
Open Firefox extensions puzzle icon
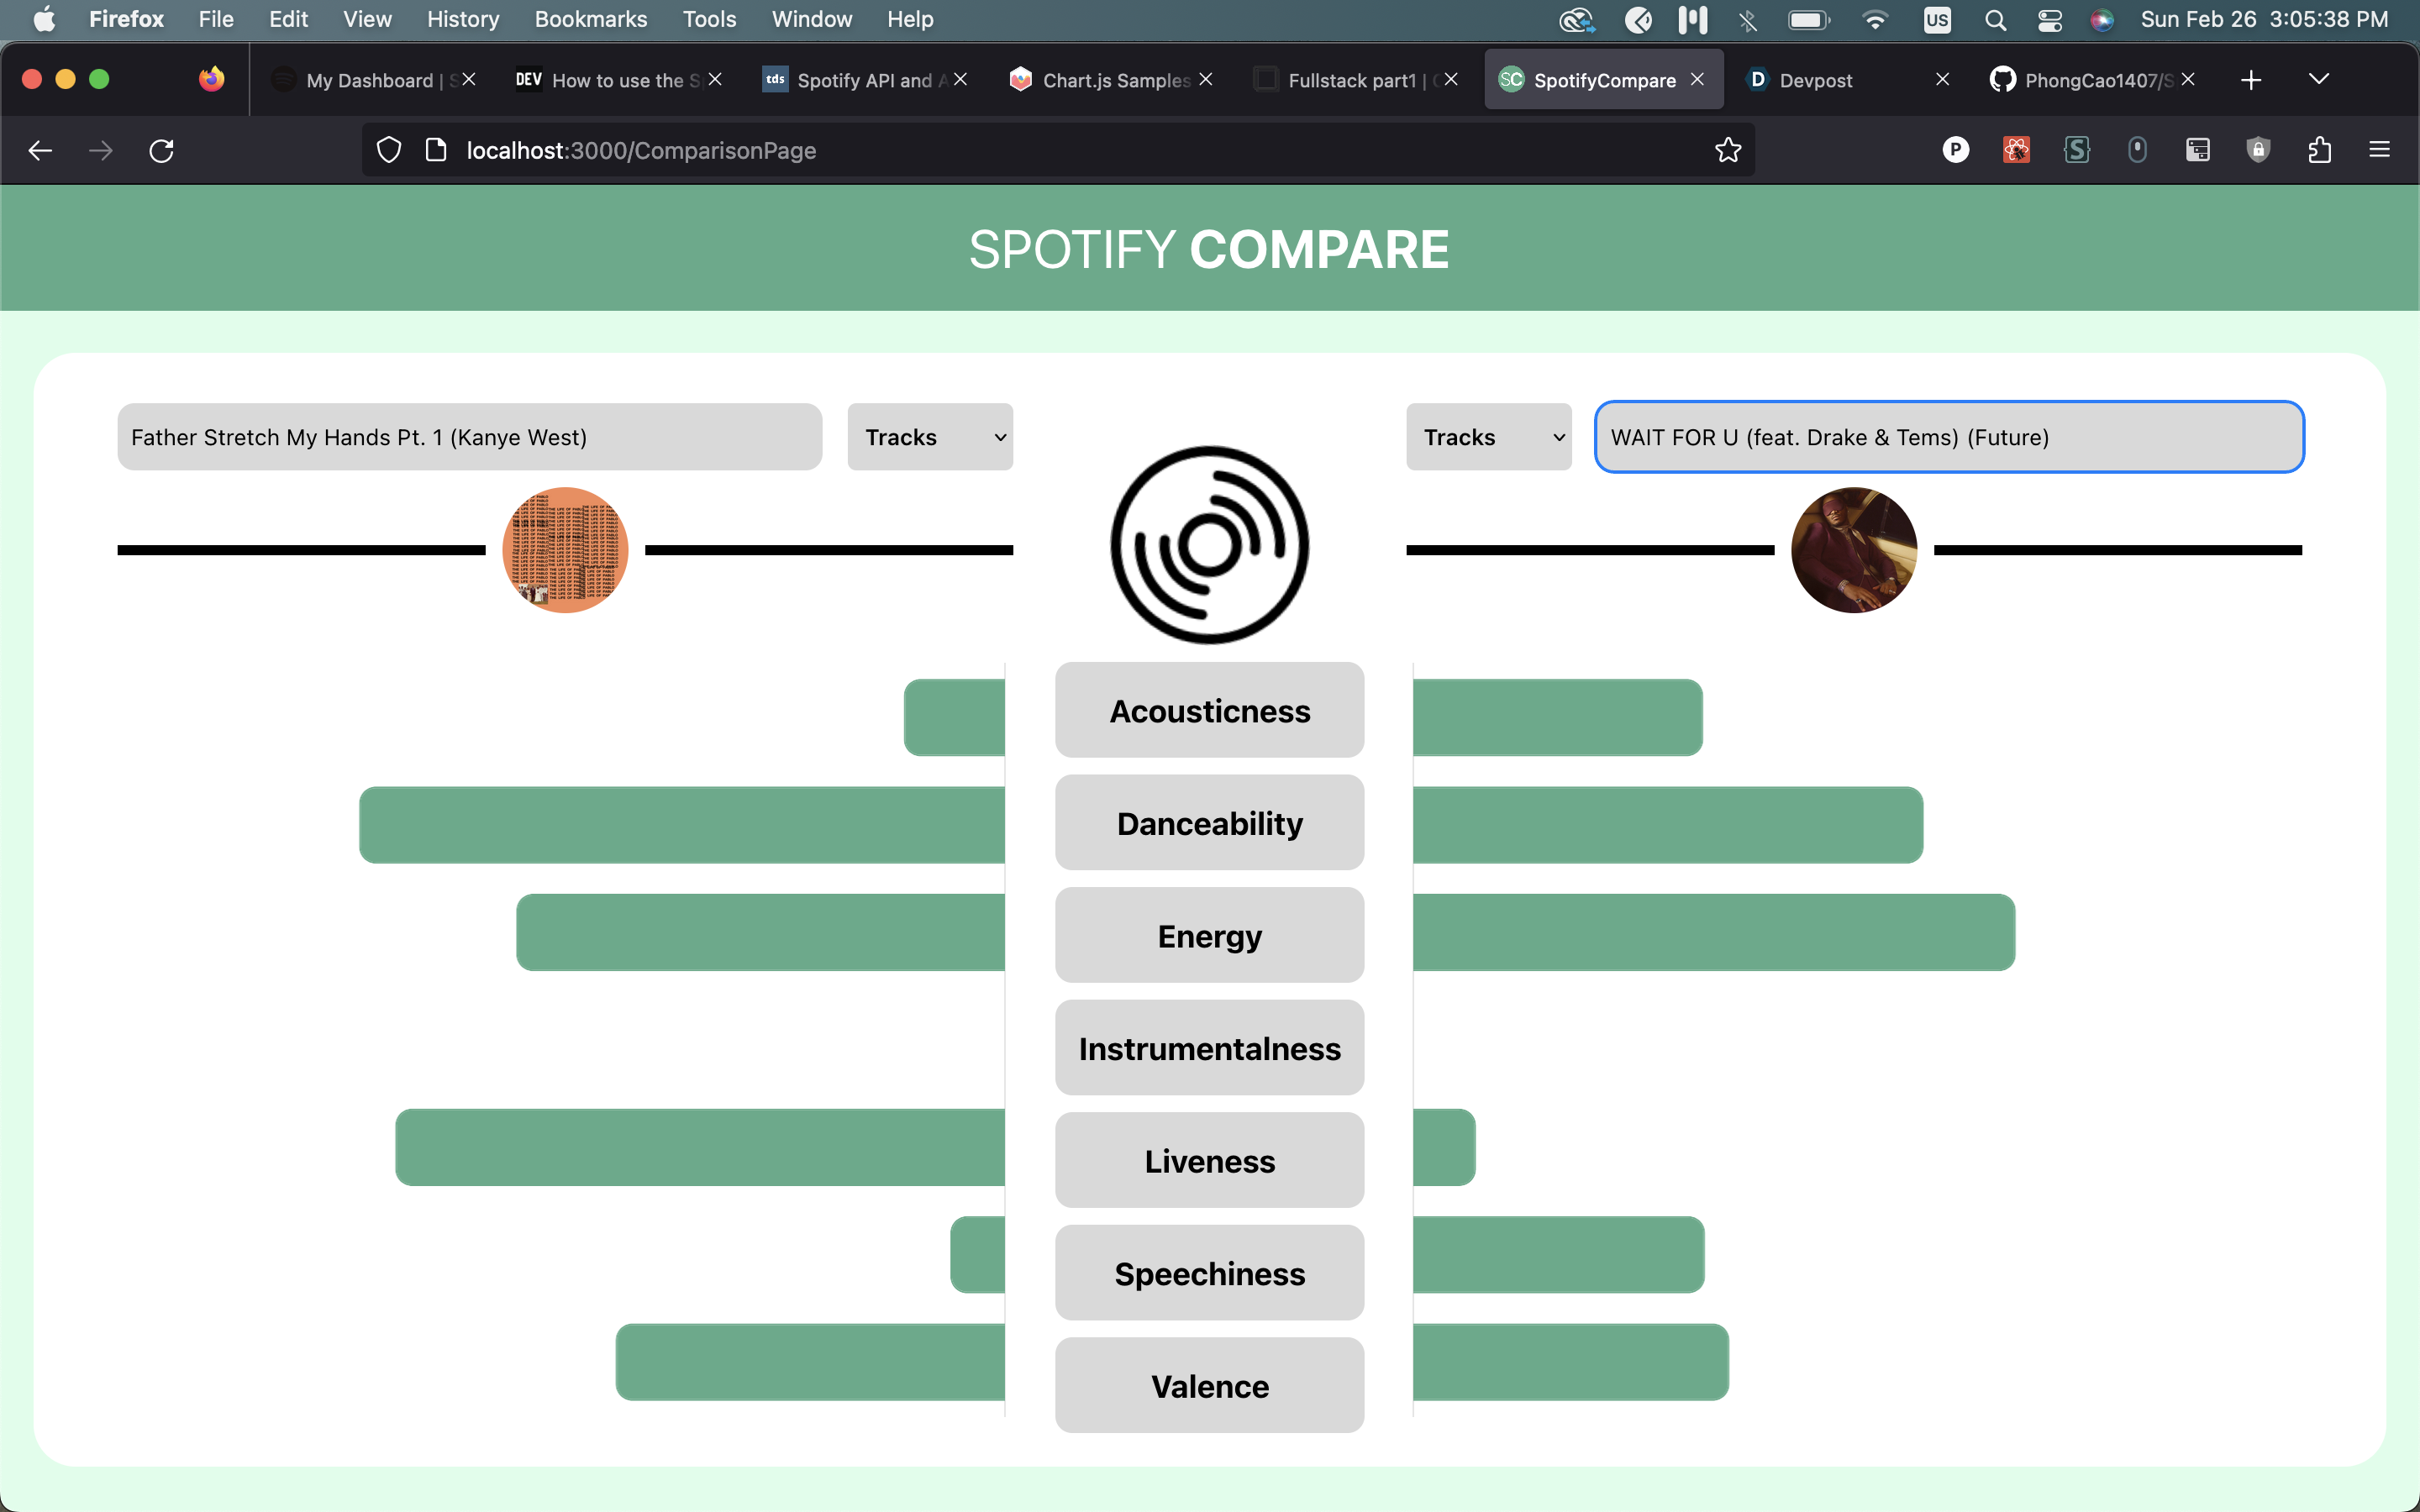2319,150
